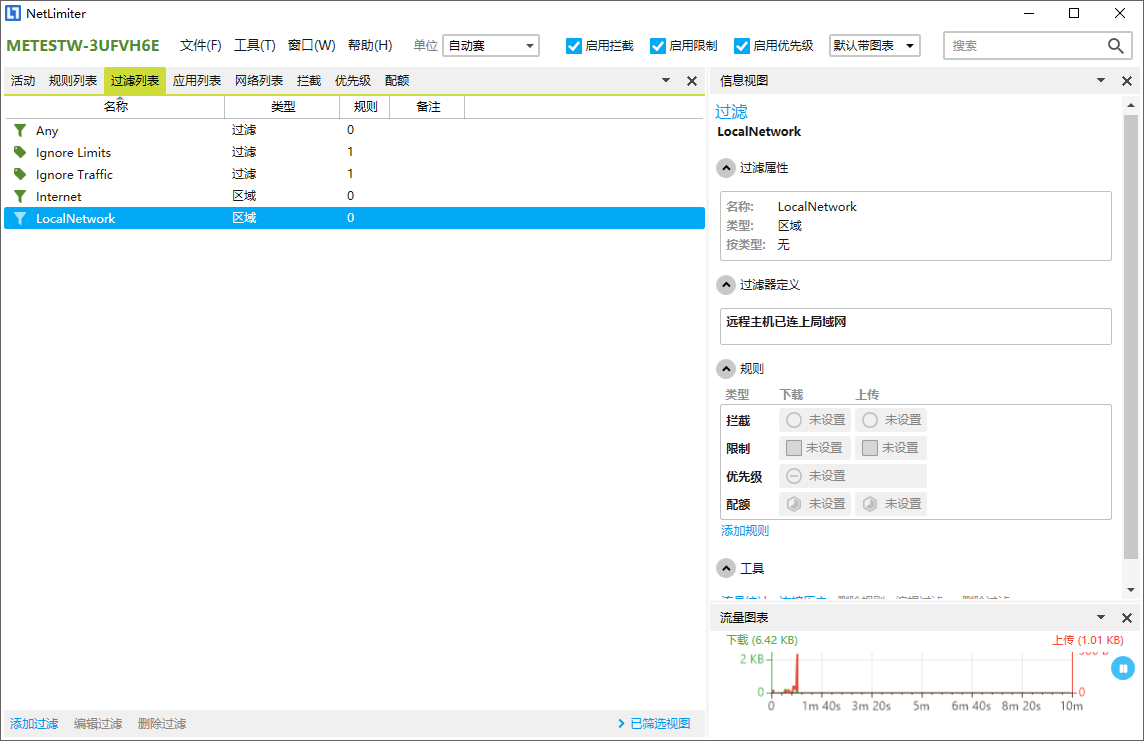Click the info panel scroll down arrow

pyautogui.click(x=1131, y=590)
